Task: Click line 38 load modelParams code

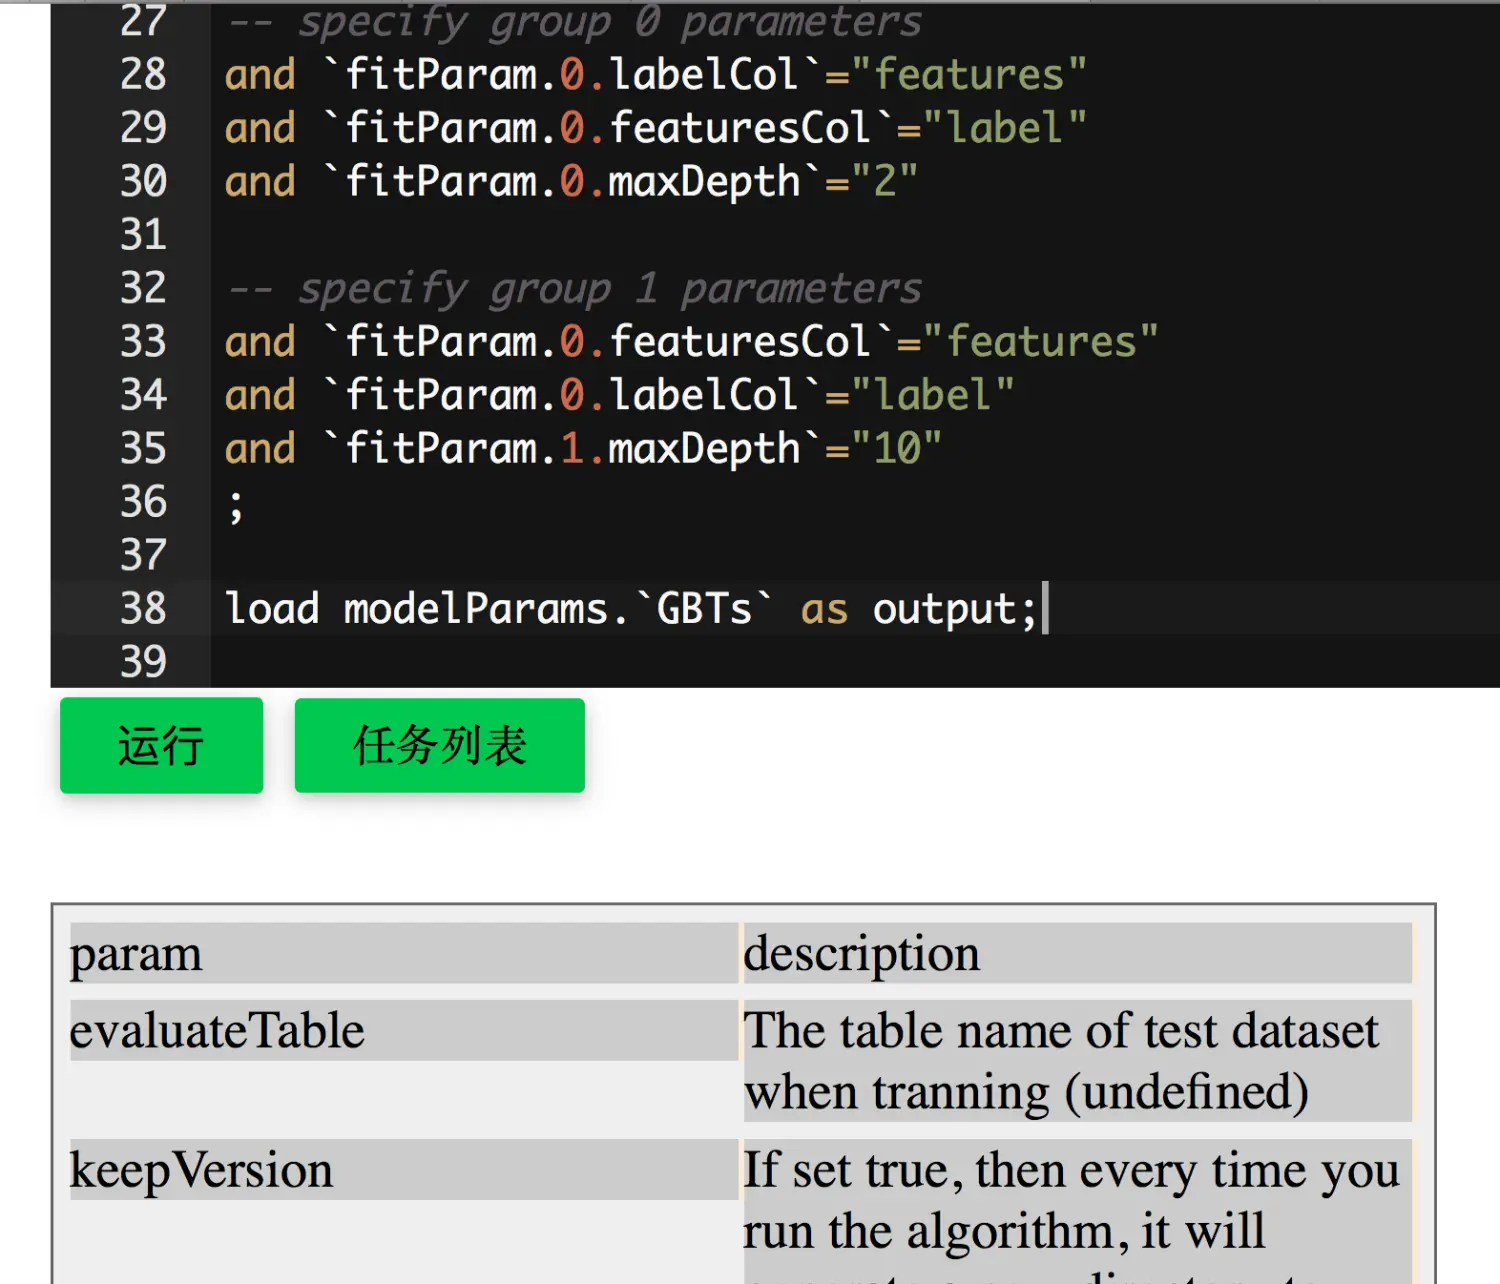Action: pyautogui.click(x=632, y=608)
